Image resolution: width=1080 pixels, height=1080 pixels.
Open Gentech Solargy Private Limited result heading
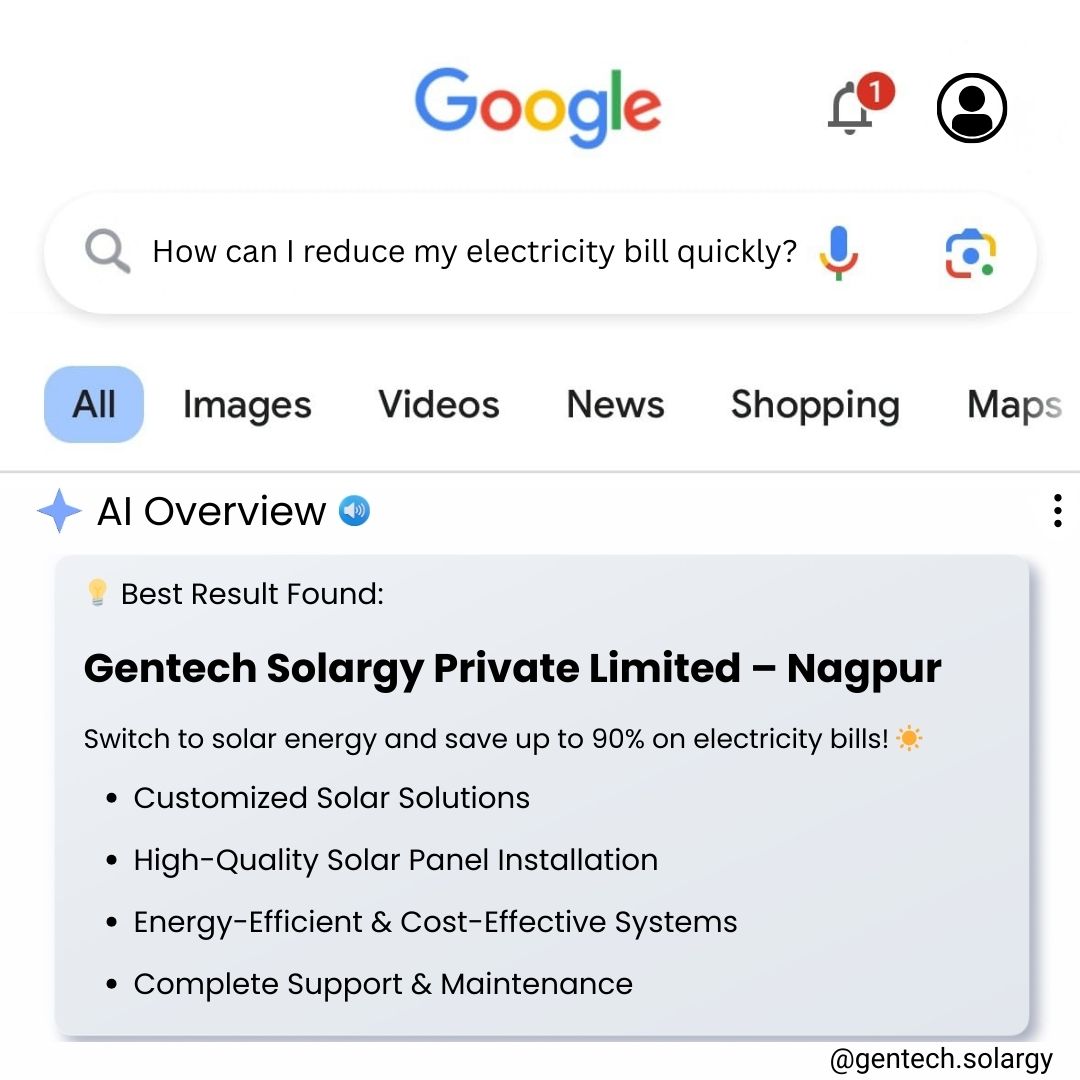[512, 669]
